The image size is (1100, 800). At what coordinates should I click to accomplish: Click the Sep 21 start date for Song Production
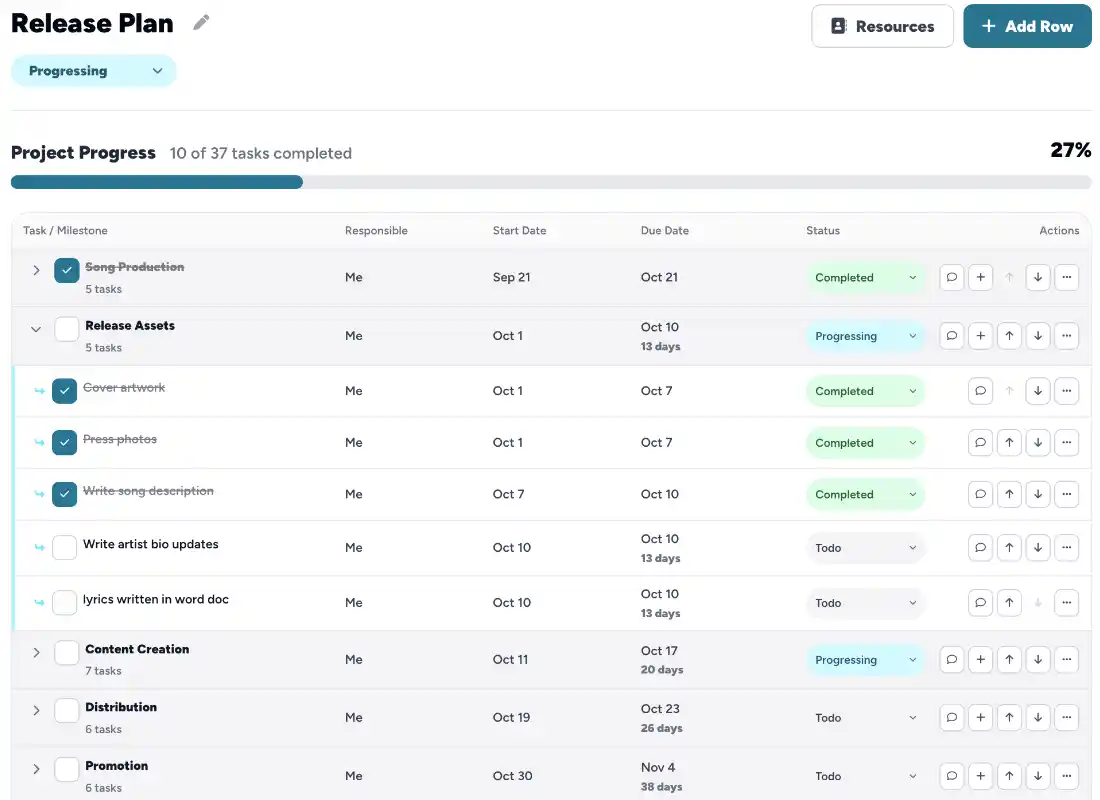click(x=511, y=277)
